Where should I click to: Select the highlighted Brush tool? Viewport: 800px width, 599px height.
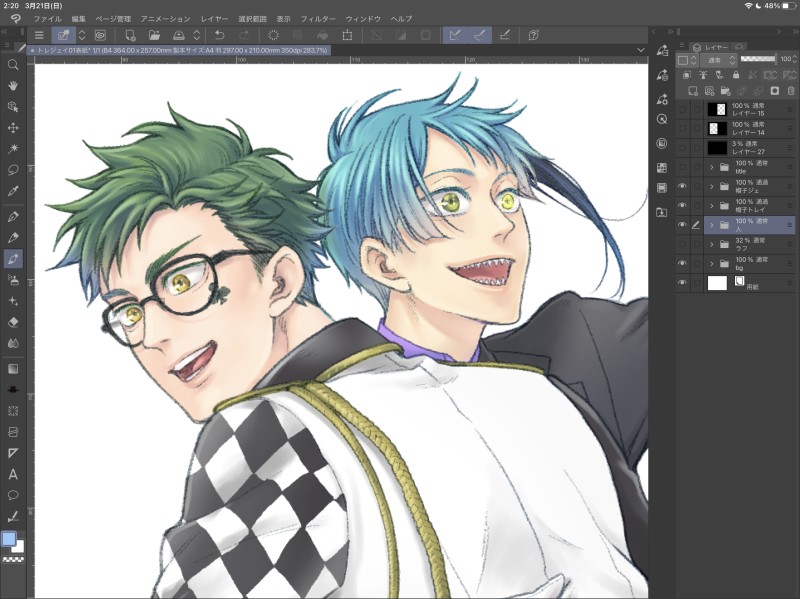tap(13, 259)
